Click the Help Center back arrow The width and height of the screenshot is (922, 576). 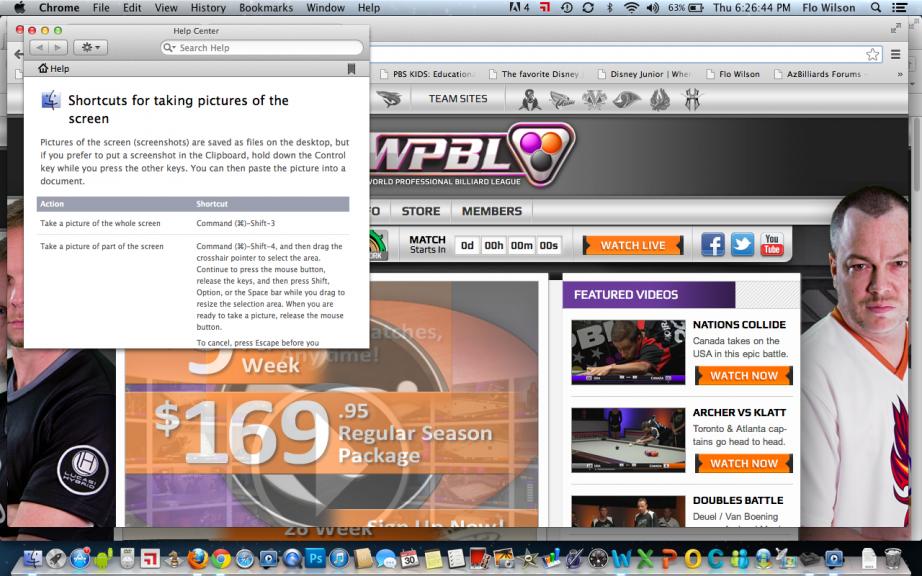point(39,48)
